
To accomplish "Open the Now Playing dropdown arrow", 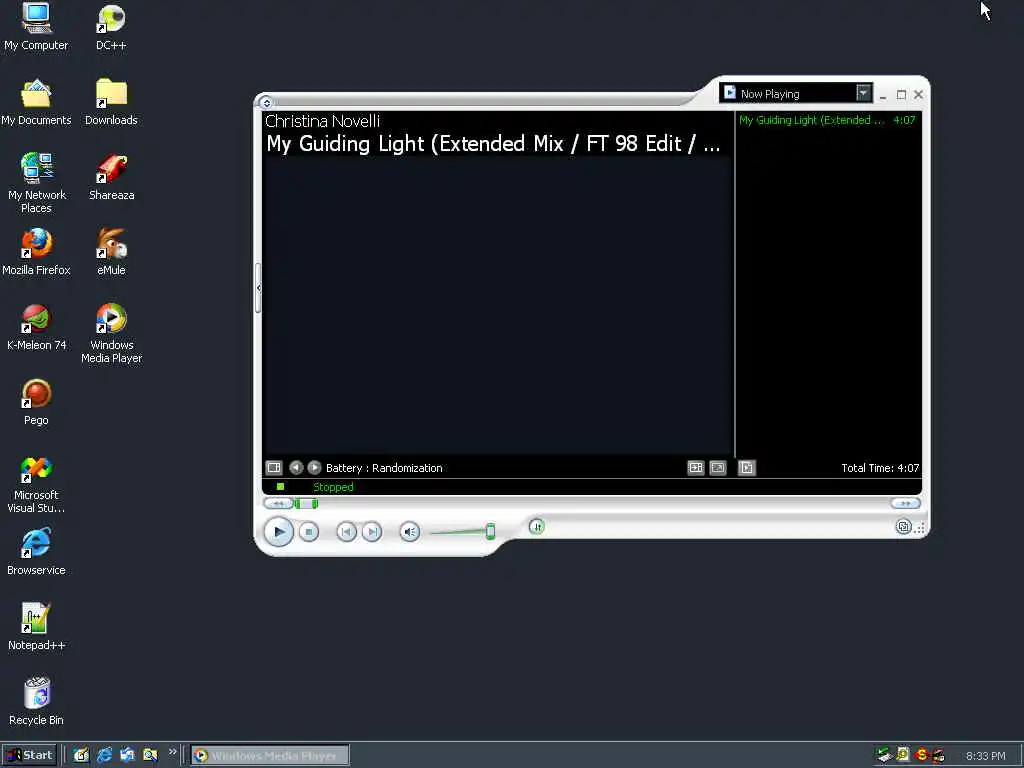I will [x=863, y=93].
